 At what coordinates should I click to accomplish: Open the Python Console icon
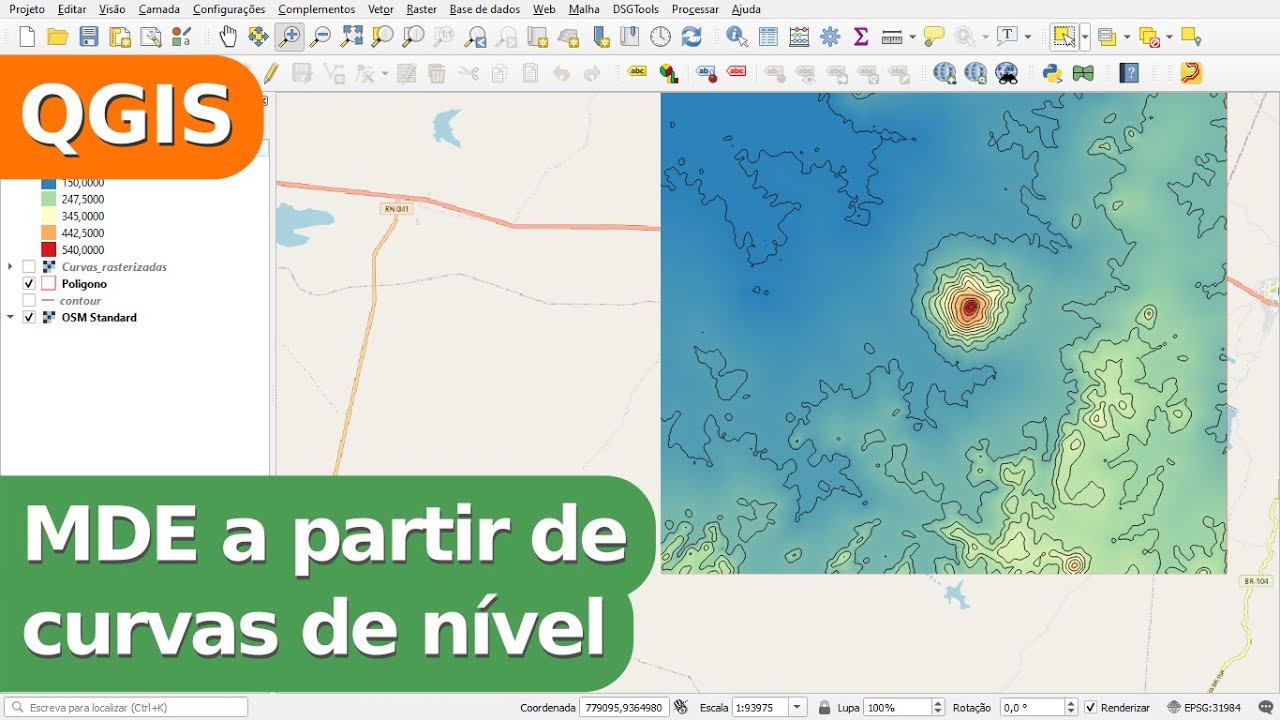pos(1052,73)
